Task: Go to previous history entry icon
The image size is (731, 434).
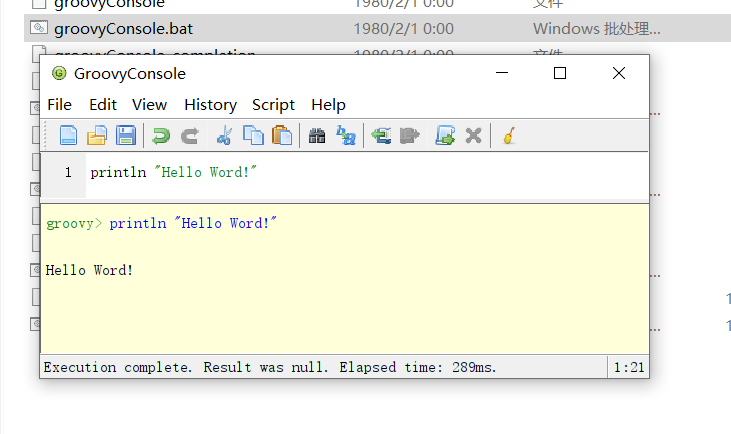Action: coord(381,135)
